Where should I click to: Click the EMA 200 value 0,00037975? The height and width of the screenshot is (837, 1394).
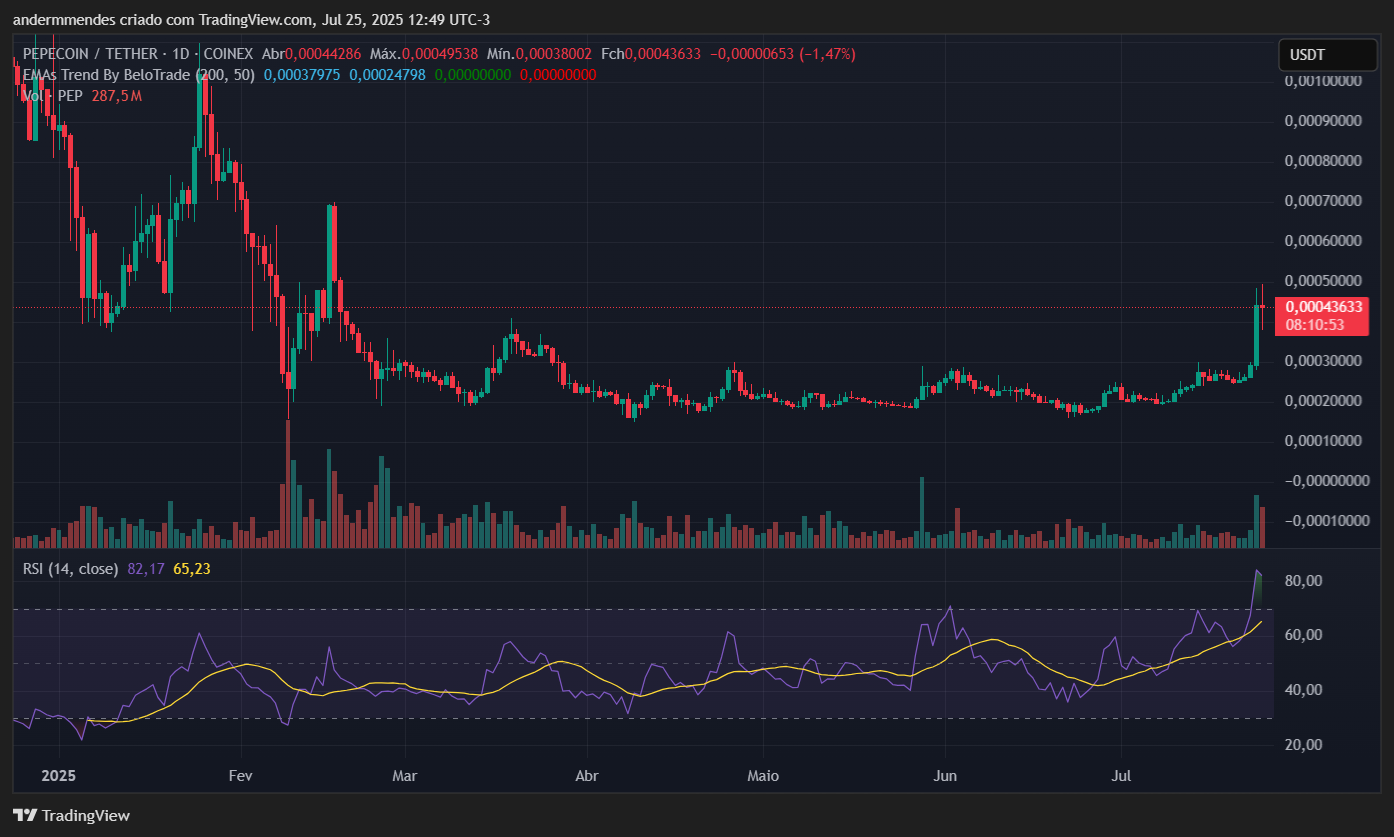click(x=302, y=74)
